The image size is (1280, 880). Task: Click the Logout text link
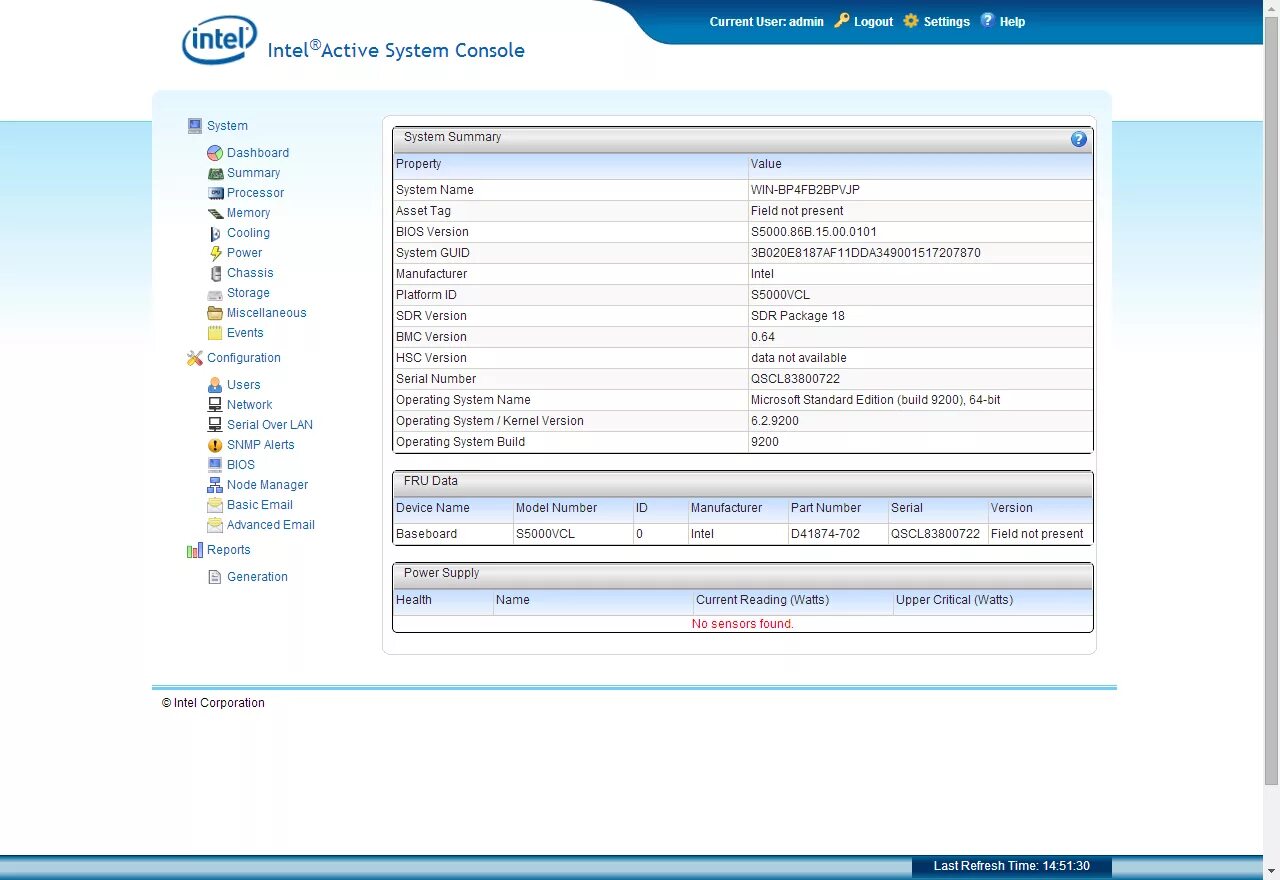click(x=874, y=22)
